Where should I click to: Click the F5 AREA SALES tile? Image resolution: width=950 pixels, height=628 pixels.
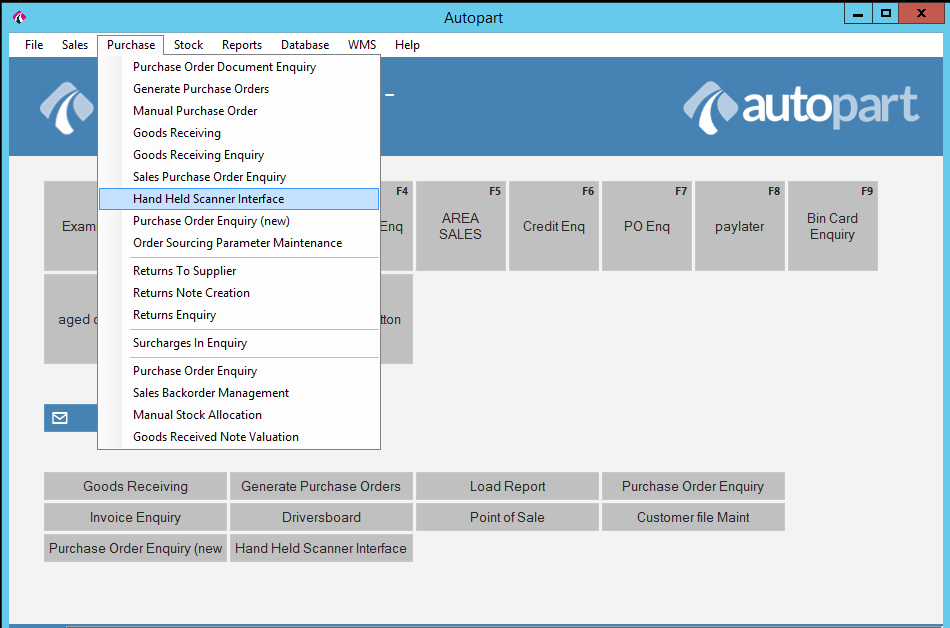460,226
